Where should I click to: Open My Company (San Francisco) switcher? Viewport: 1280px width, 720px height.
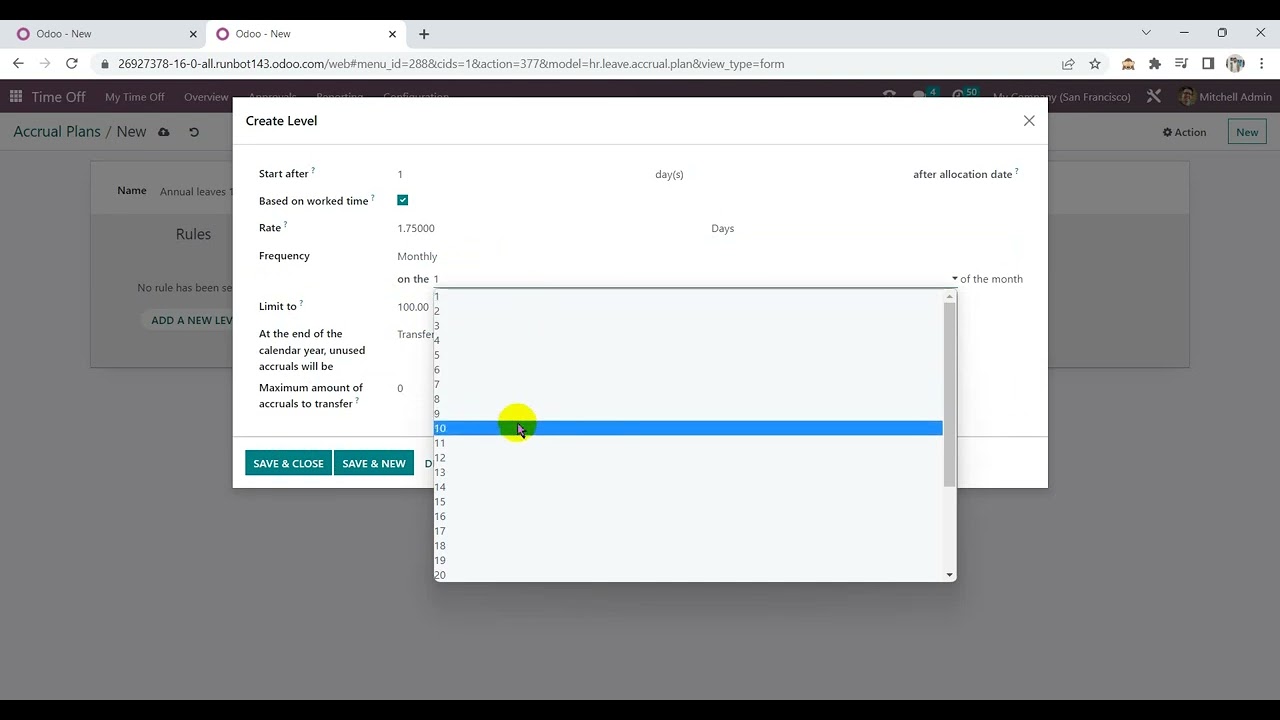pyautogui.click(x=1062, y=97)
